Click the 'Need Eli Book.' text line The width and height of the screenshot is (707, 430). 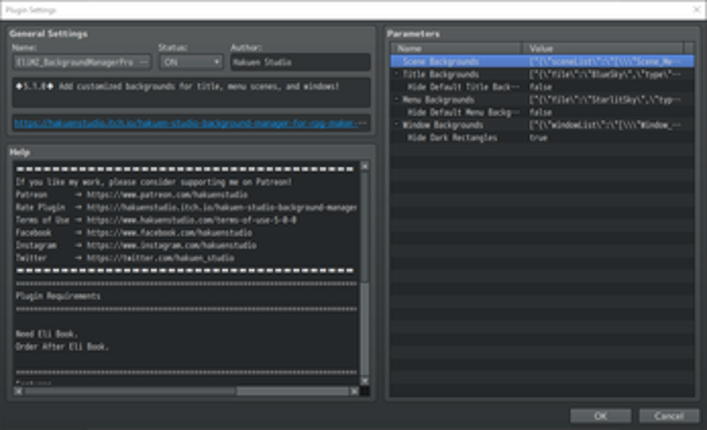[x=47, y=334]
